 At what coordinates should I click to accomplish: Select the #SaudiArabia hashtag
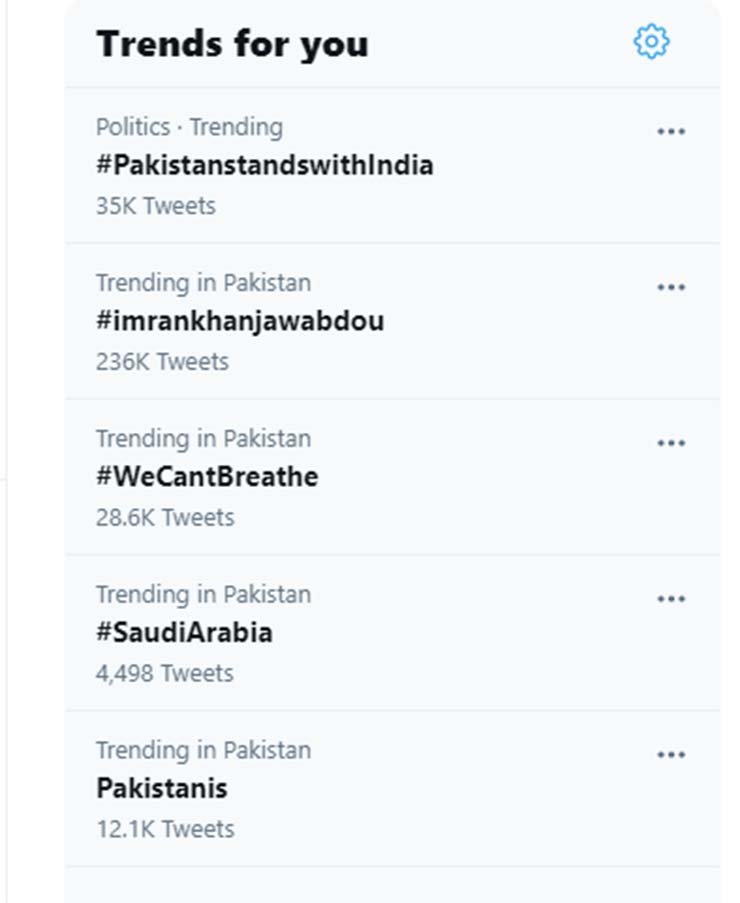pyautogui.click(x=184, y=633)
